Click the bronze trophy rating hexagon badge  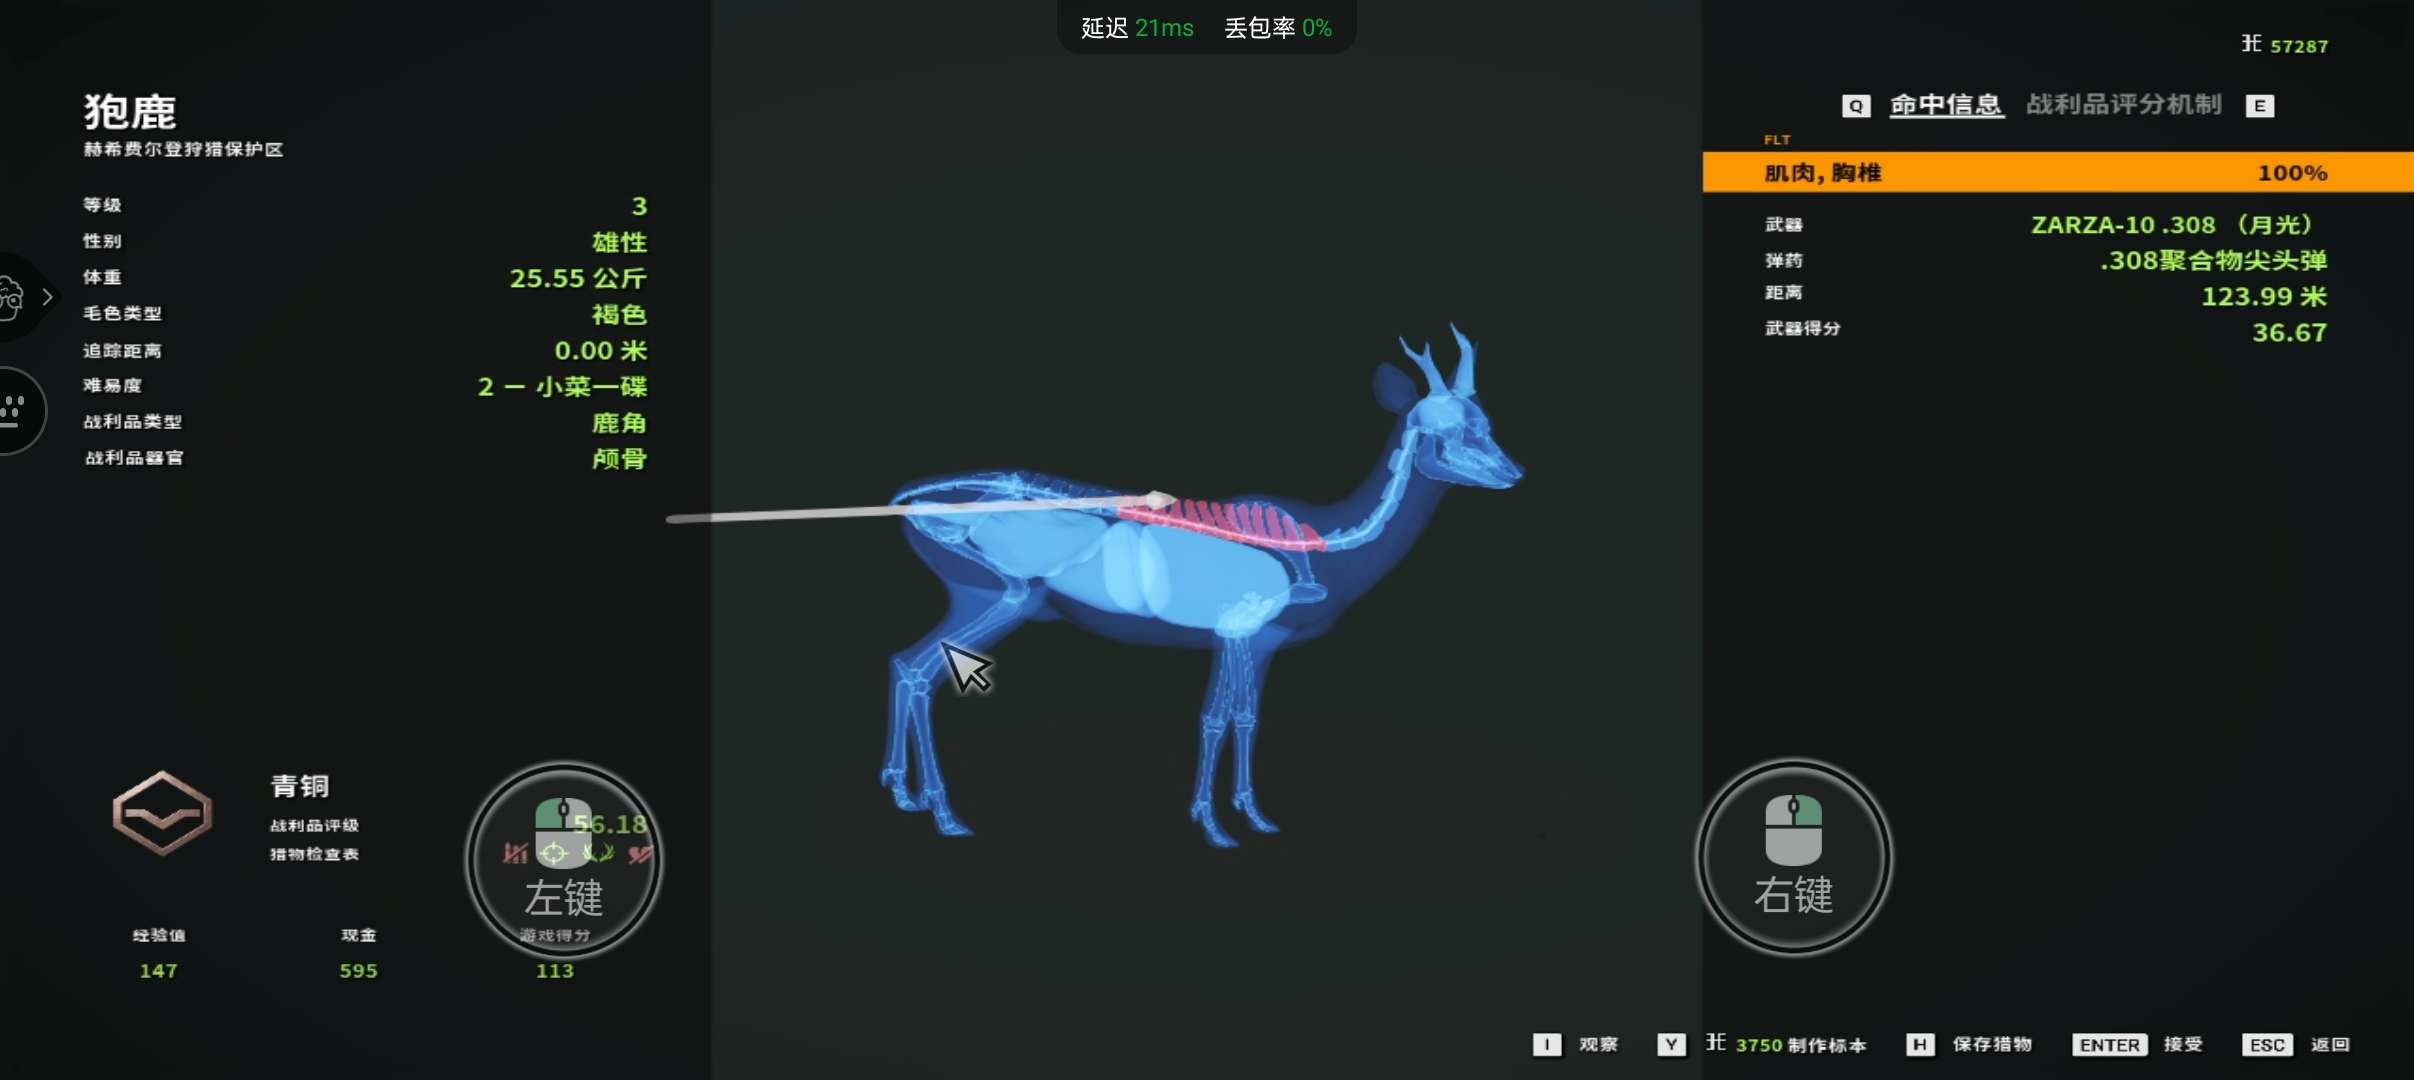point(162,813)
